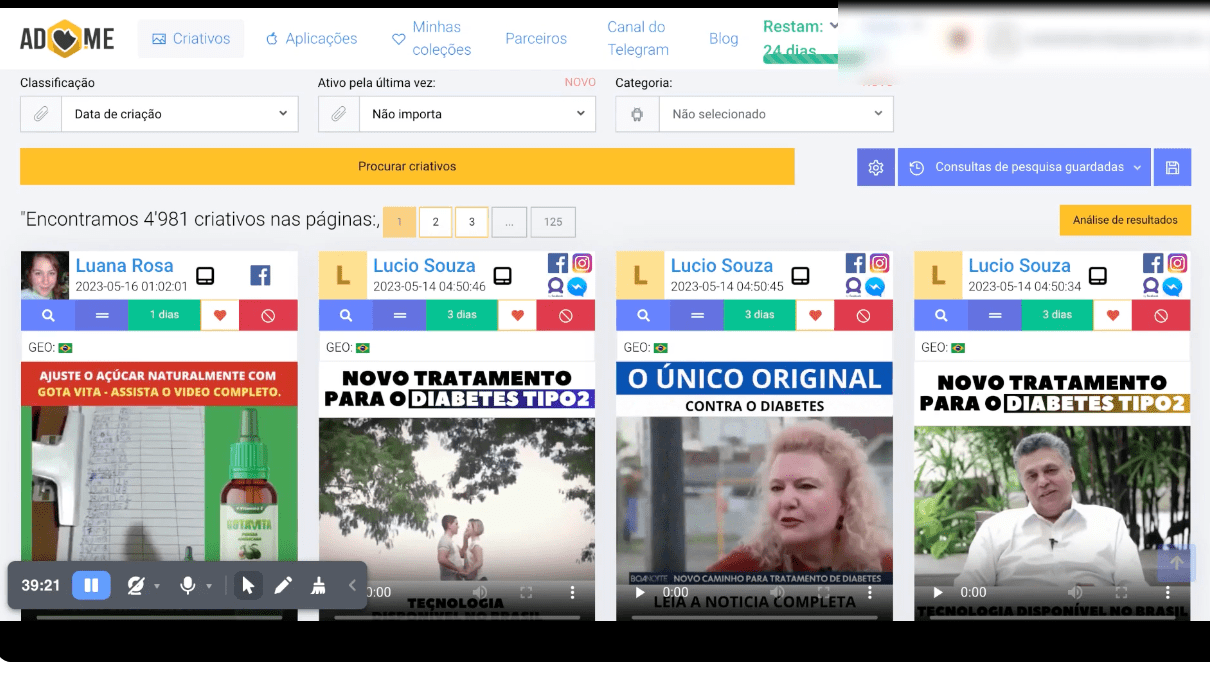The image size is (1210, 678).
Task: Click the AdHeart logo
Action: click(x=67, y=39)
